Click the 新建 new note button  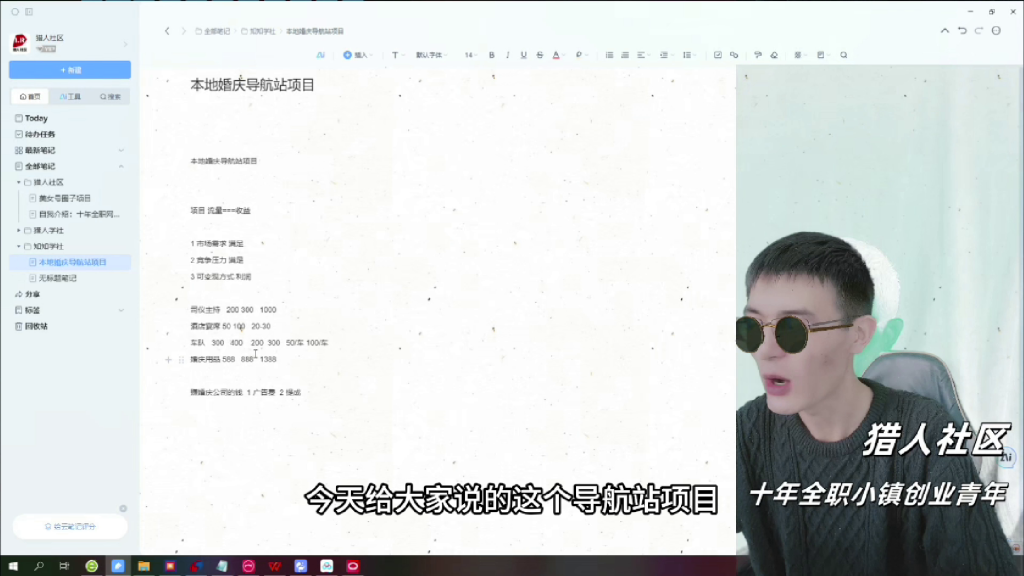click(x=70, y=70)
